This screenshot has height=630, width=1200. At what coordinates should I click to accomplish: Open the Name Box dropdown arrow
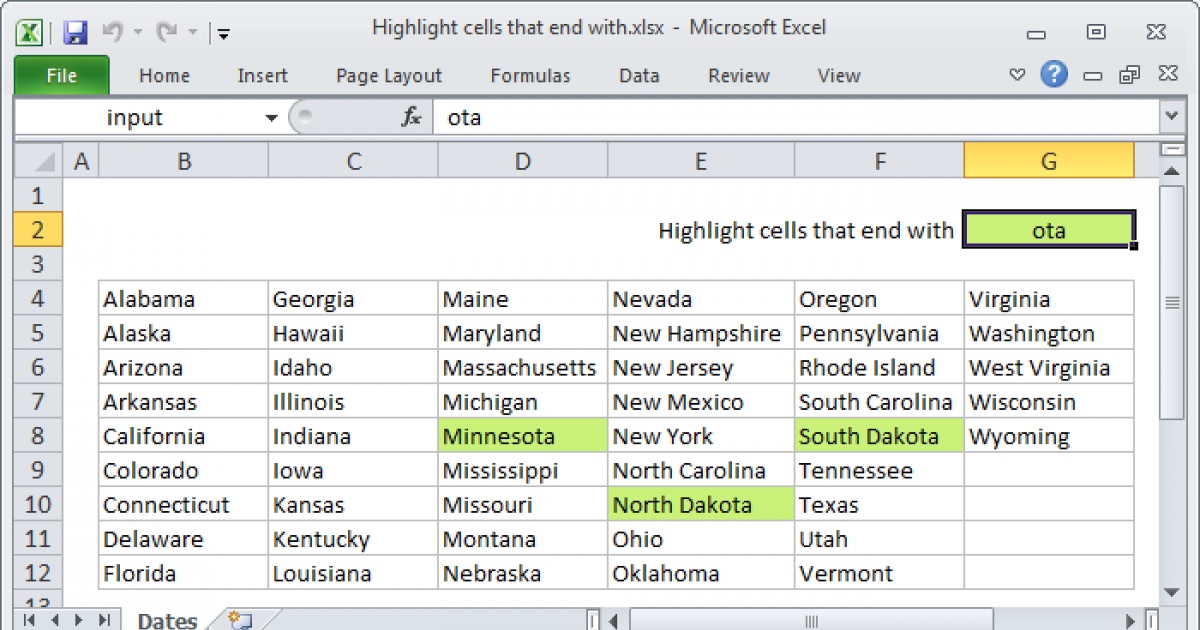[270, 117]
